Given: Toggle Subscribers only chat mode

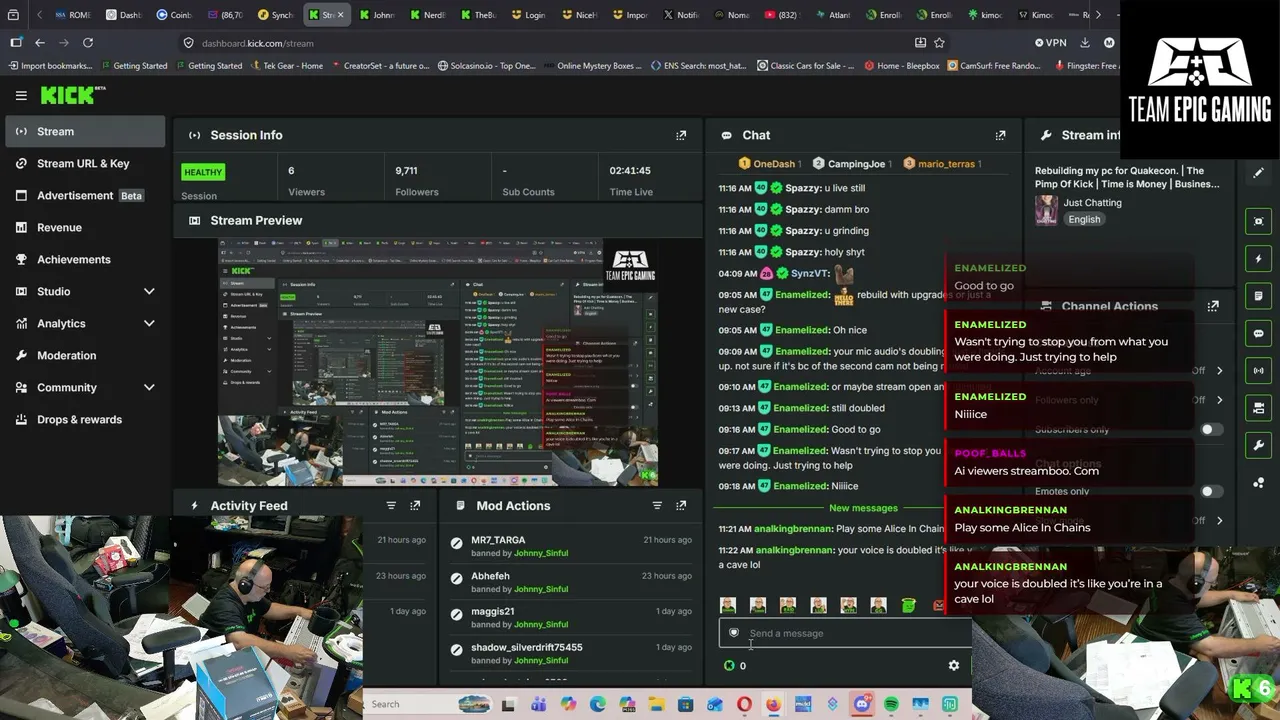Looking at the screenshot, I should [x=1211, y=430].
